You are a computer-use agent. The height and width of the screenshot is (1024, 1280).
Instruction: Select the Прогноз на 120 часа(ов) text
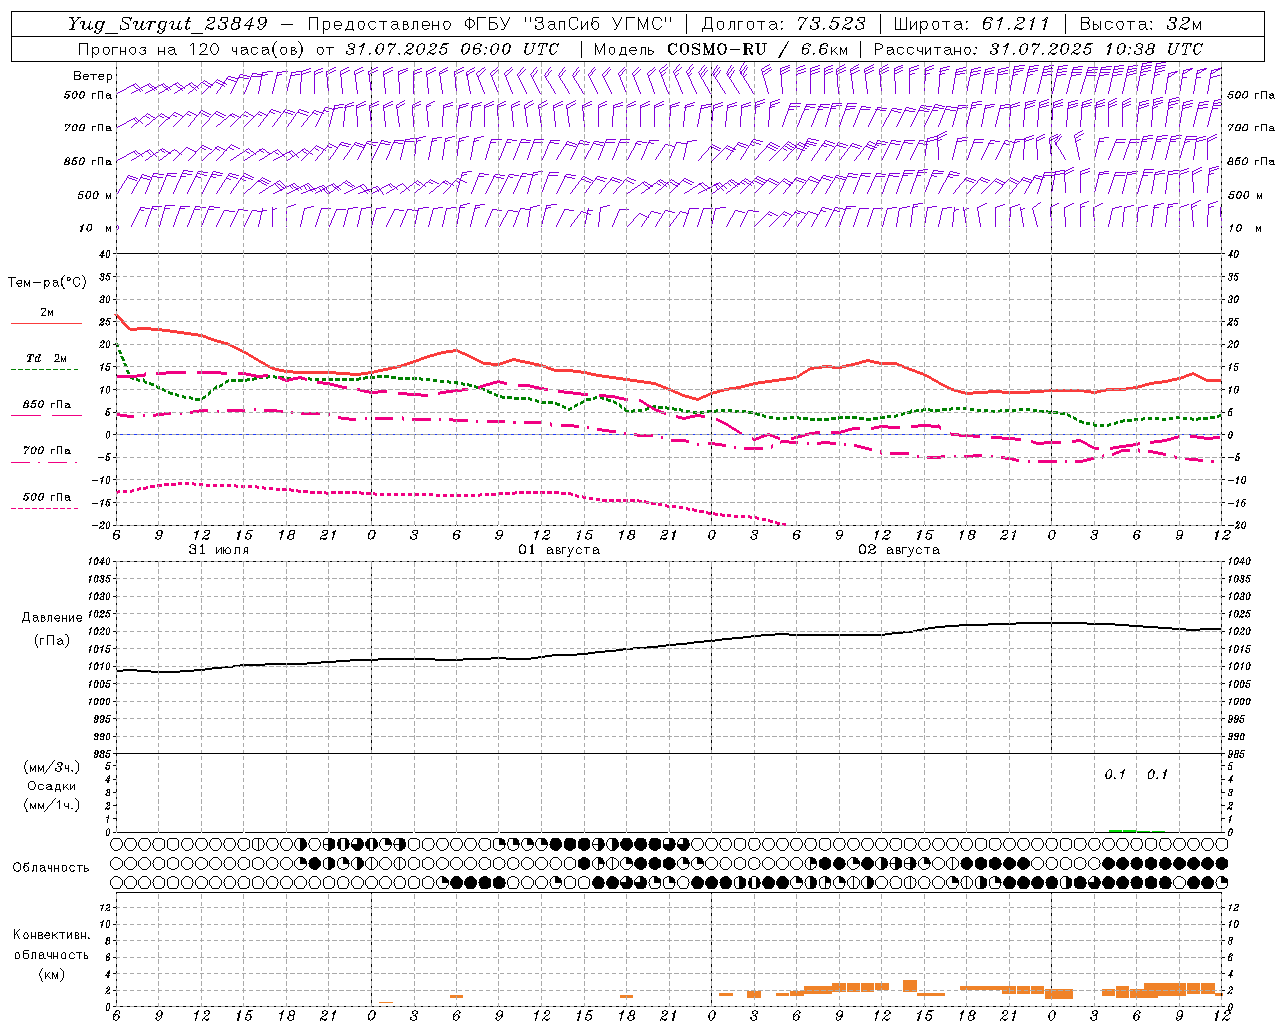(192, 49)
